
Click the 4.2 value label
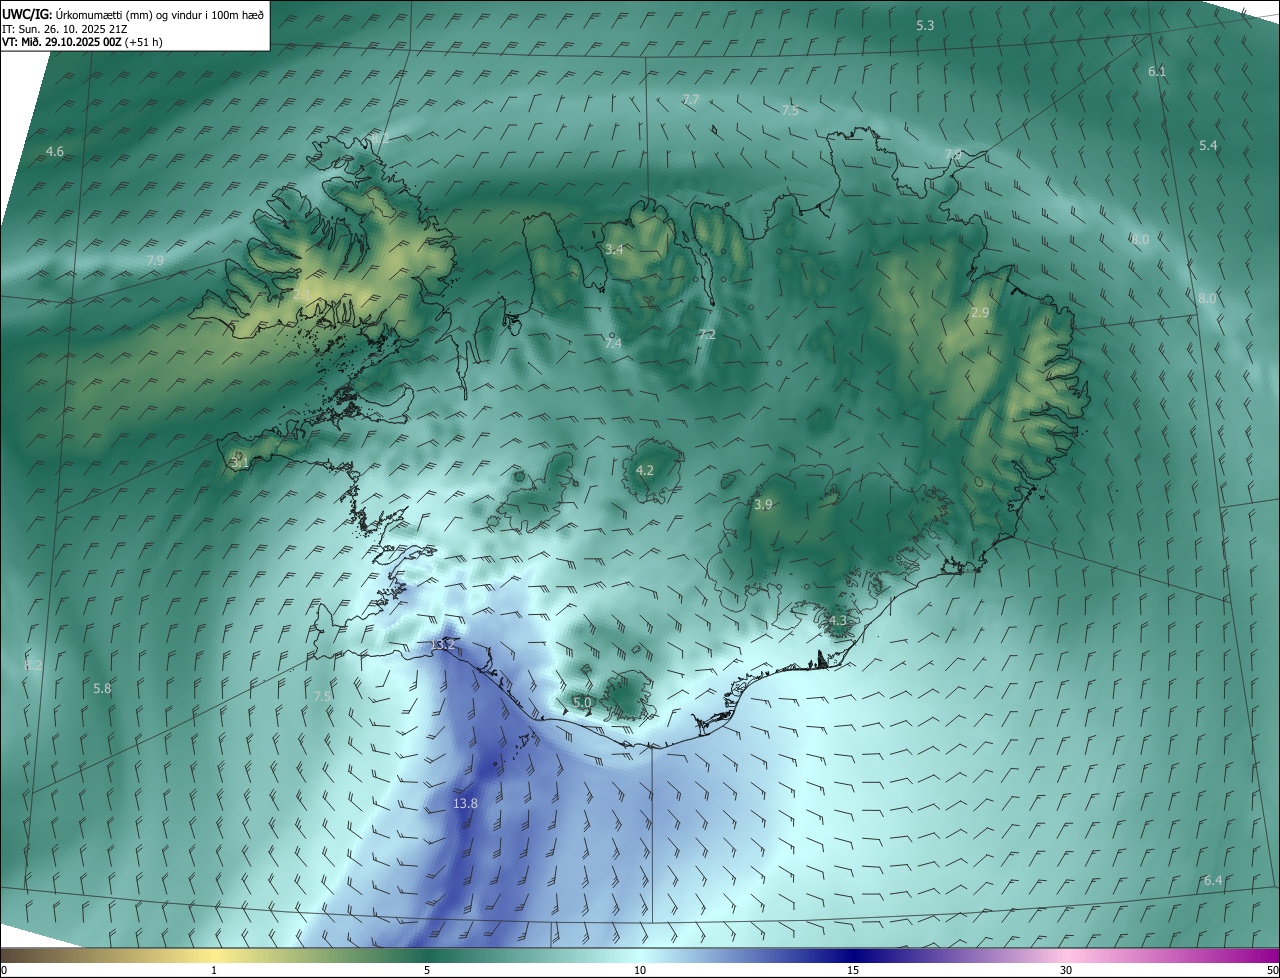click(x=645, y=471)
